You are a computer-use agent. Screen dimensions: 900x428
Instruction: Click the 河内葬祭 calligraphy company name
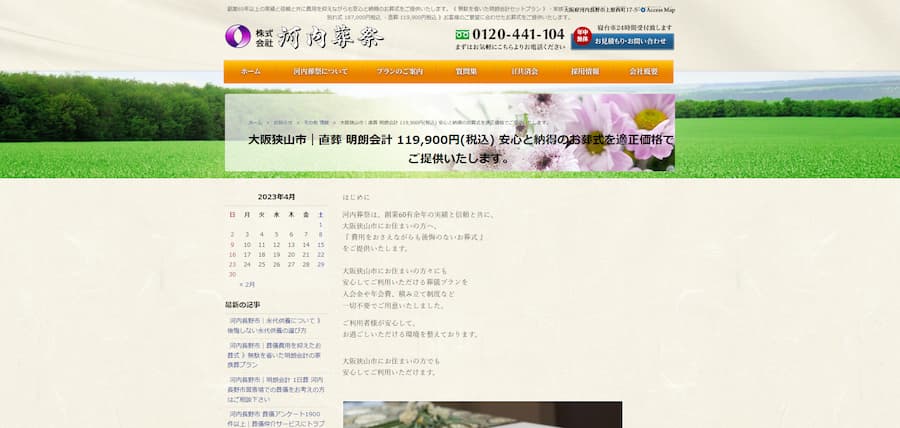pyautogui.click(x=331, y=37)
